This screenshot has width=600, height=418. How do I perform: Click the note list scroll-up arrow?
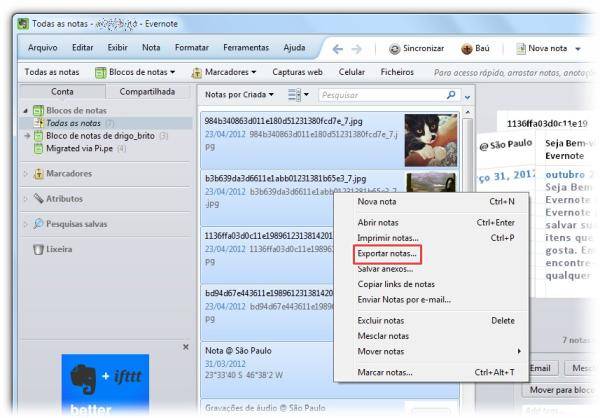pyautogui.click(x=467, y=112)
